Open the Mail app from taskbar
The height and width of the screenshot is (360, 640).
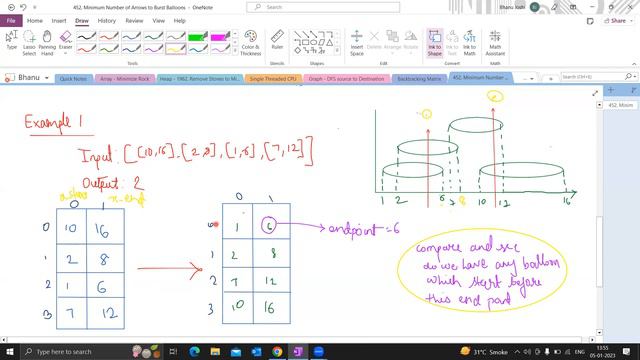coord(236,351)
